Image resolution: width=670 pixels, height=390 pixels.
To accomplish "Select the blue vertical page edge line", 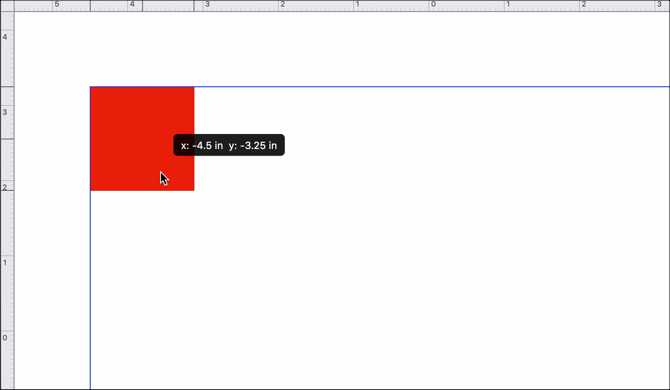I will pos(90,290).
